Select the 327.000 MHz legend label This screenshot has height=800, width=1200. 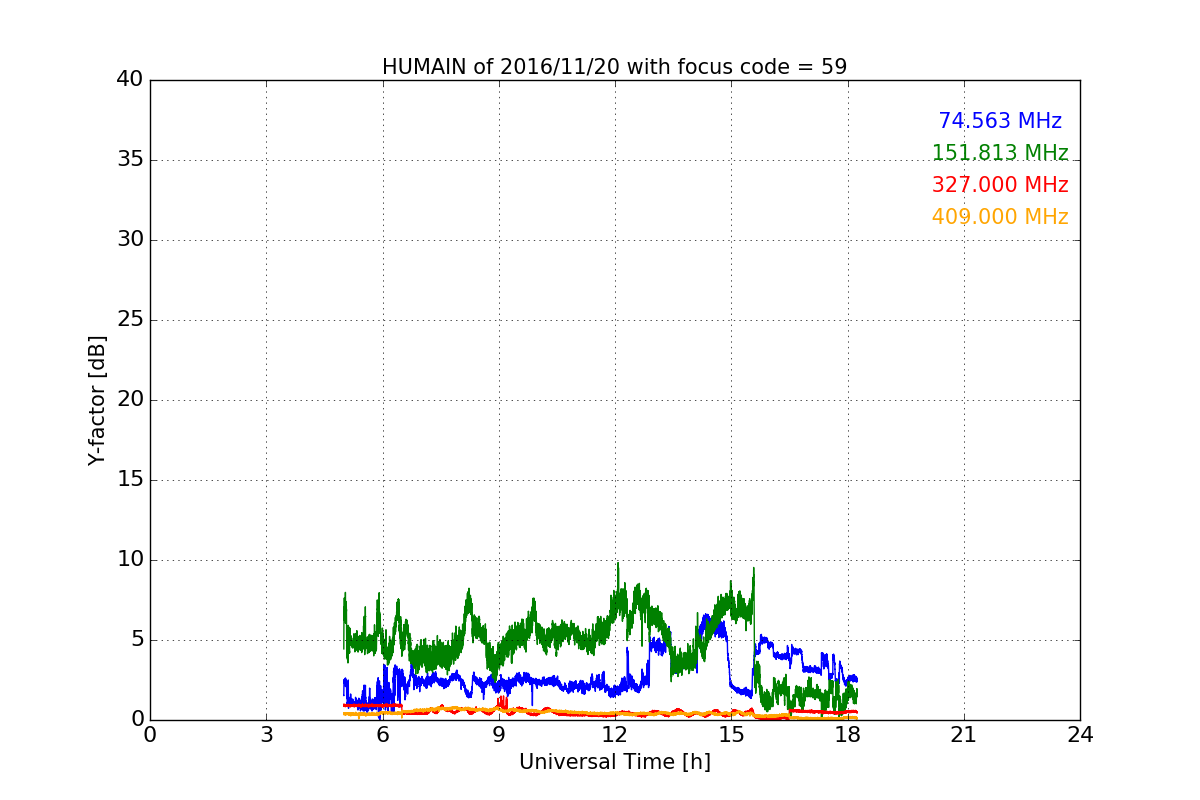pyautogui.click(x=1000, y=185)
